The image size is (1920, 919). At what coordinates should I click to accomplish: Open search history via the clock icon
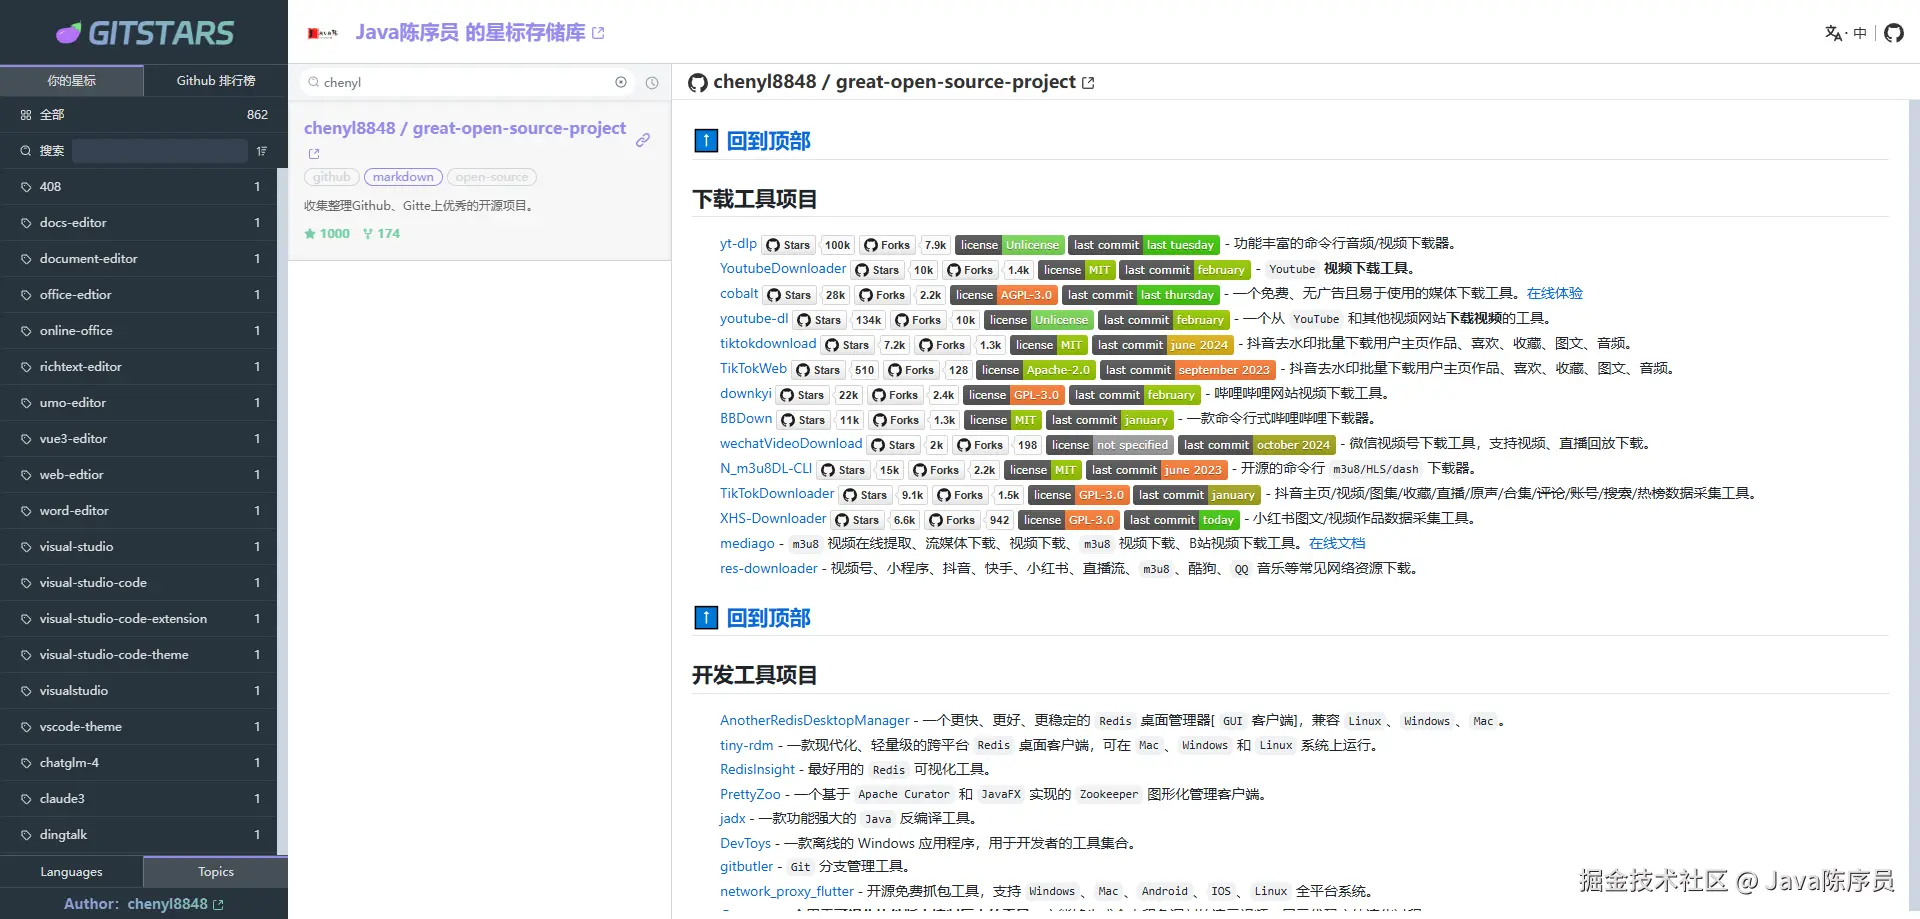click(652, 83)
